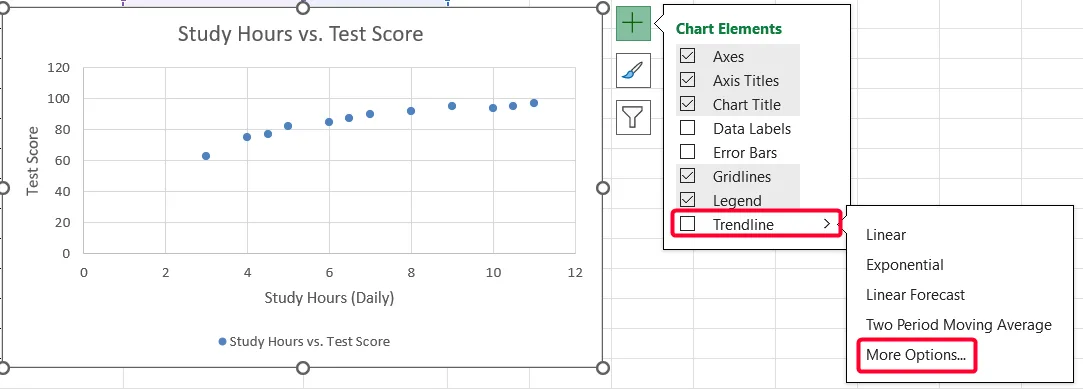Choose Linear Forecast trendline option

pos(915,295)
